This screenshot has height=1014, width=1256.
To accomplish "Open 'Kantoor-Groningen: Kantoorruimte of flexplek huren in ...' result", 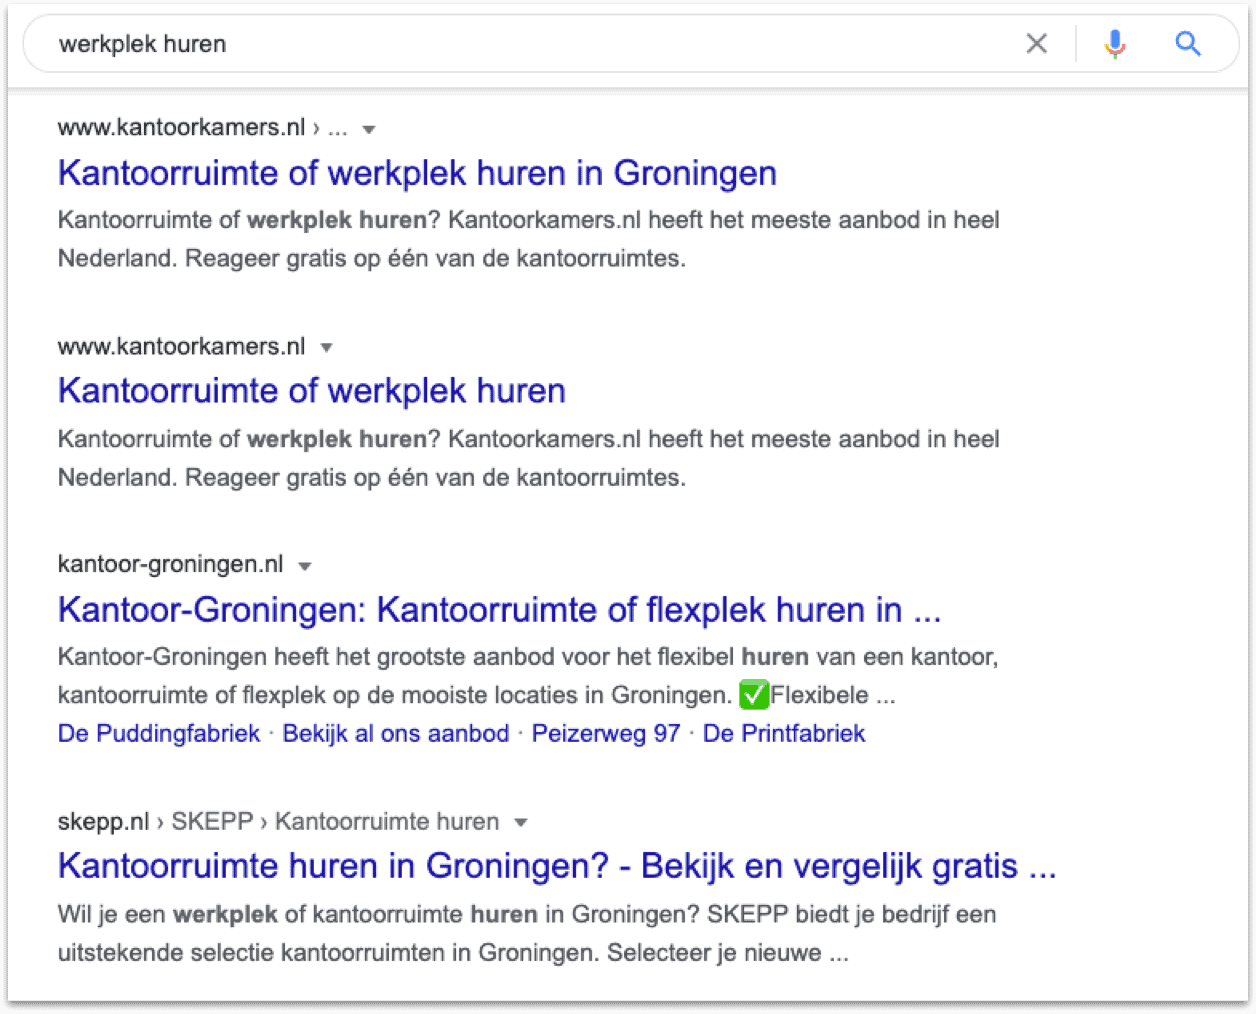I will (x=500, y=610).
